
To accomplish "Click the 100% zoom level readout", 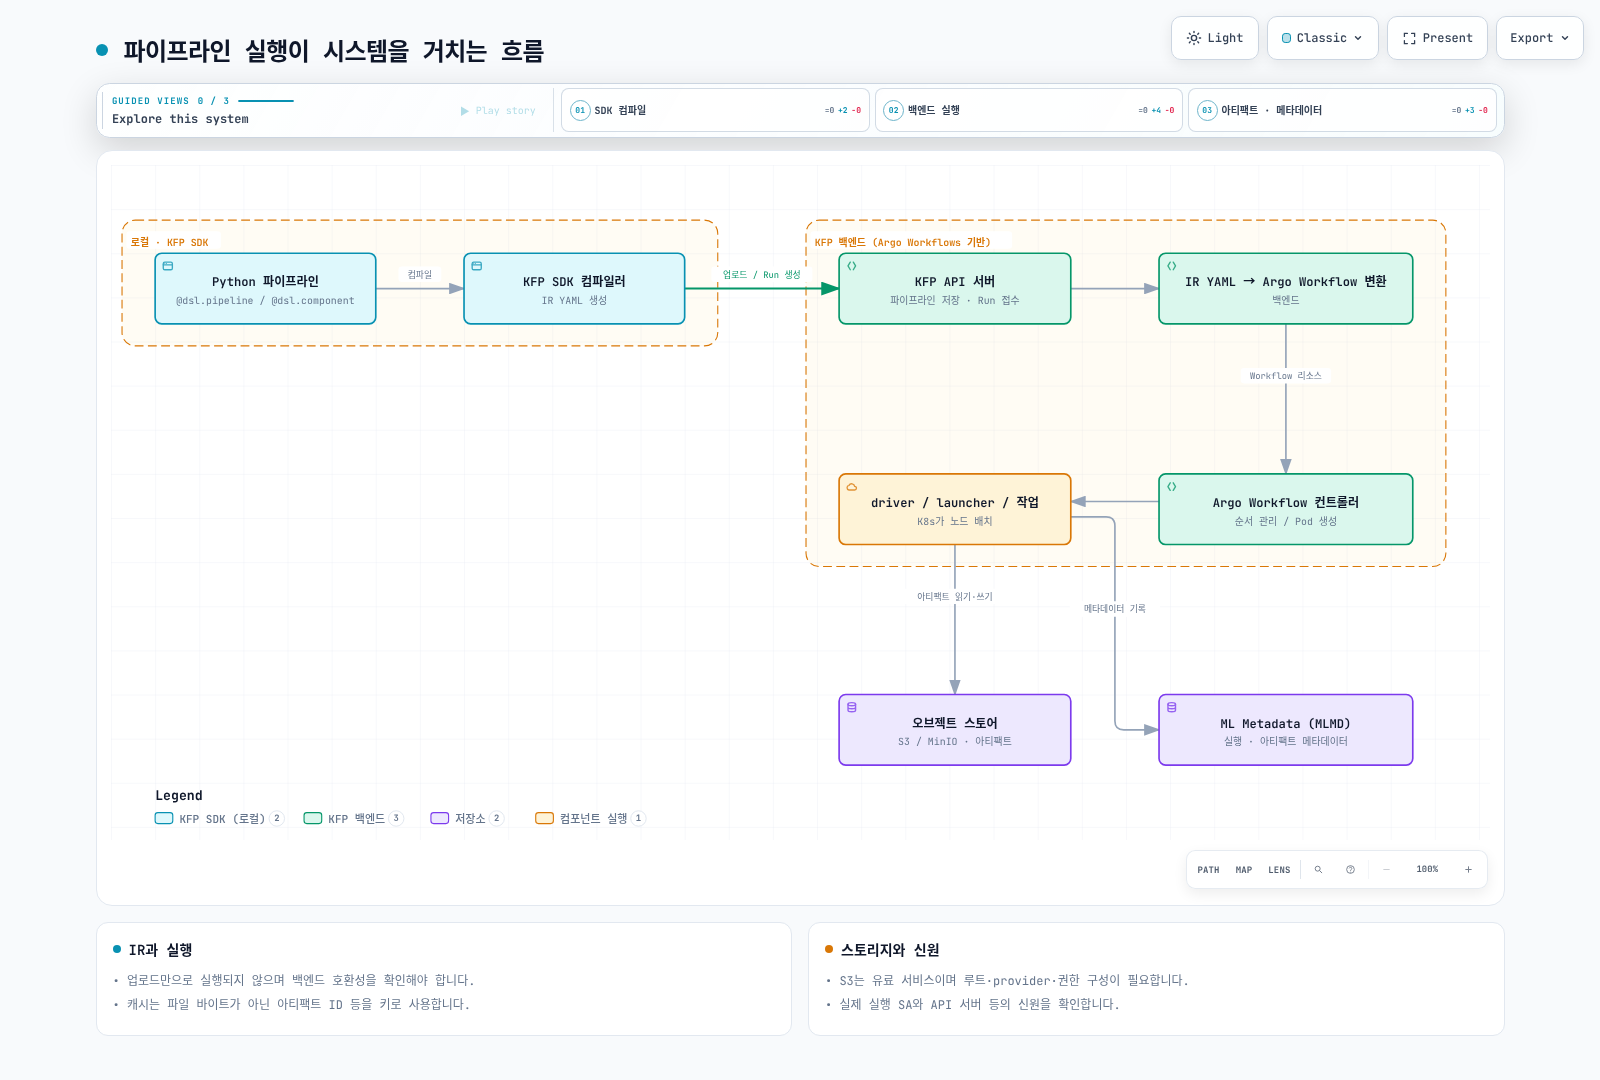I will tap(1427, 870).
